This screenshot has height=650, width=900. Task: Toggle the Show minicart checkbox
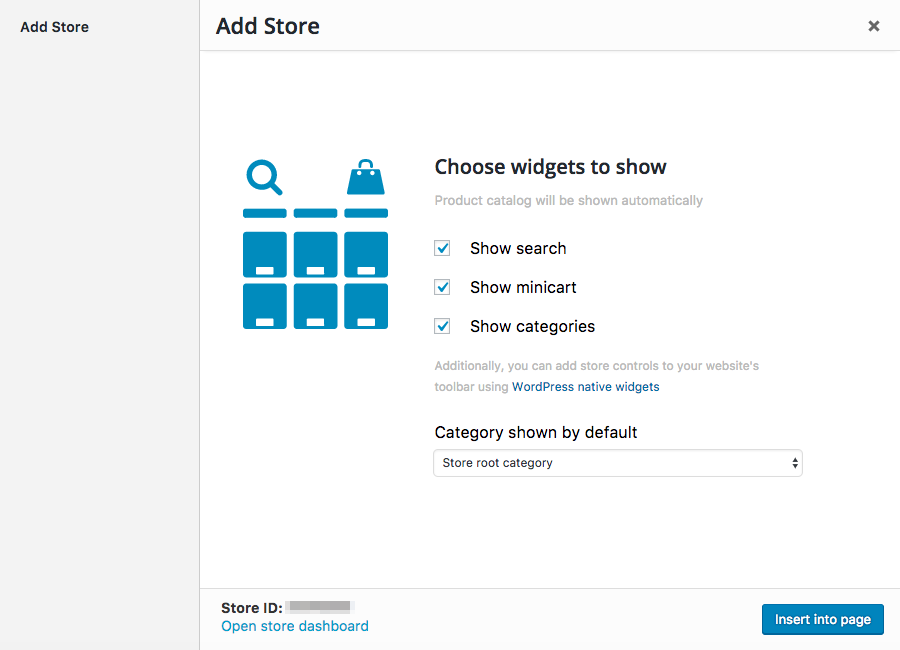[x=442, y=287]
